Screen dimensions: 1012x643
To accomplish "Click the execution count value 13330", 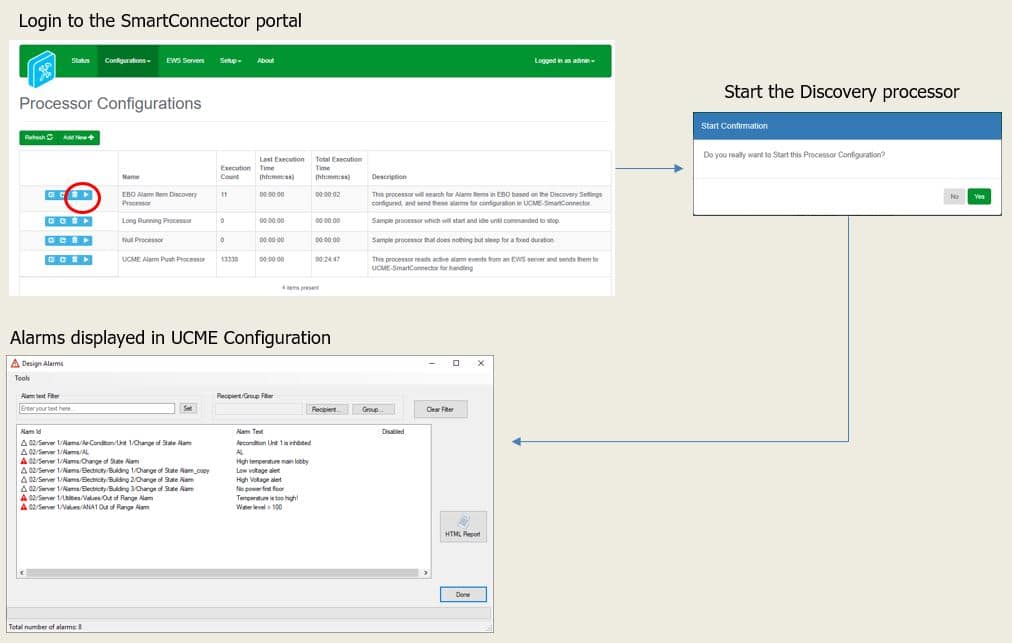I will click(x=230, y=260).
